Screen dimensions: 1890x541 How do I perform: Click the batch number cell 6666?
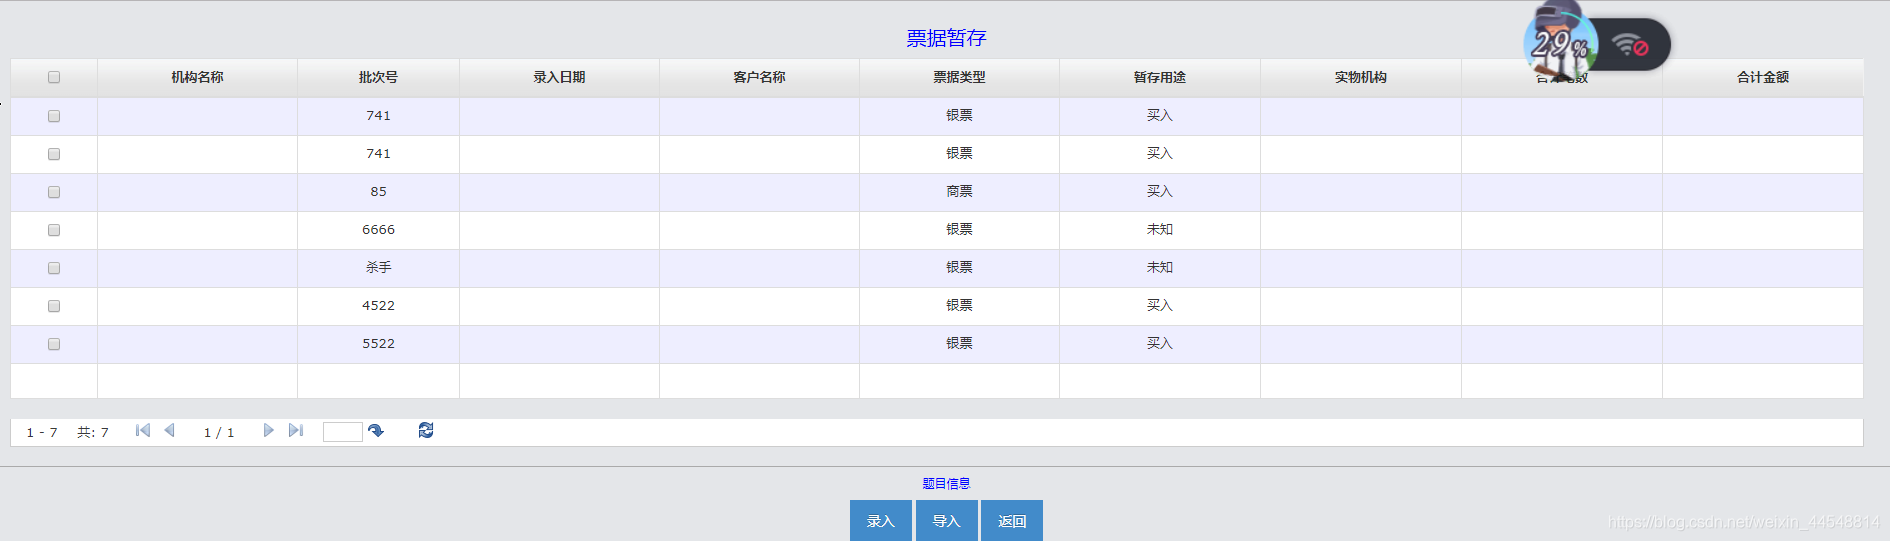(x=378, y=230)
